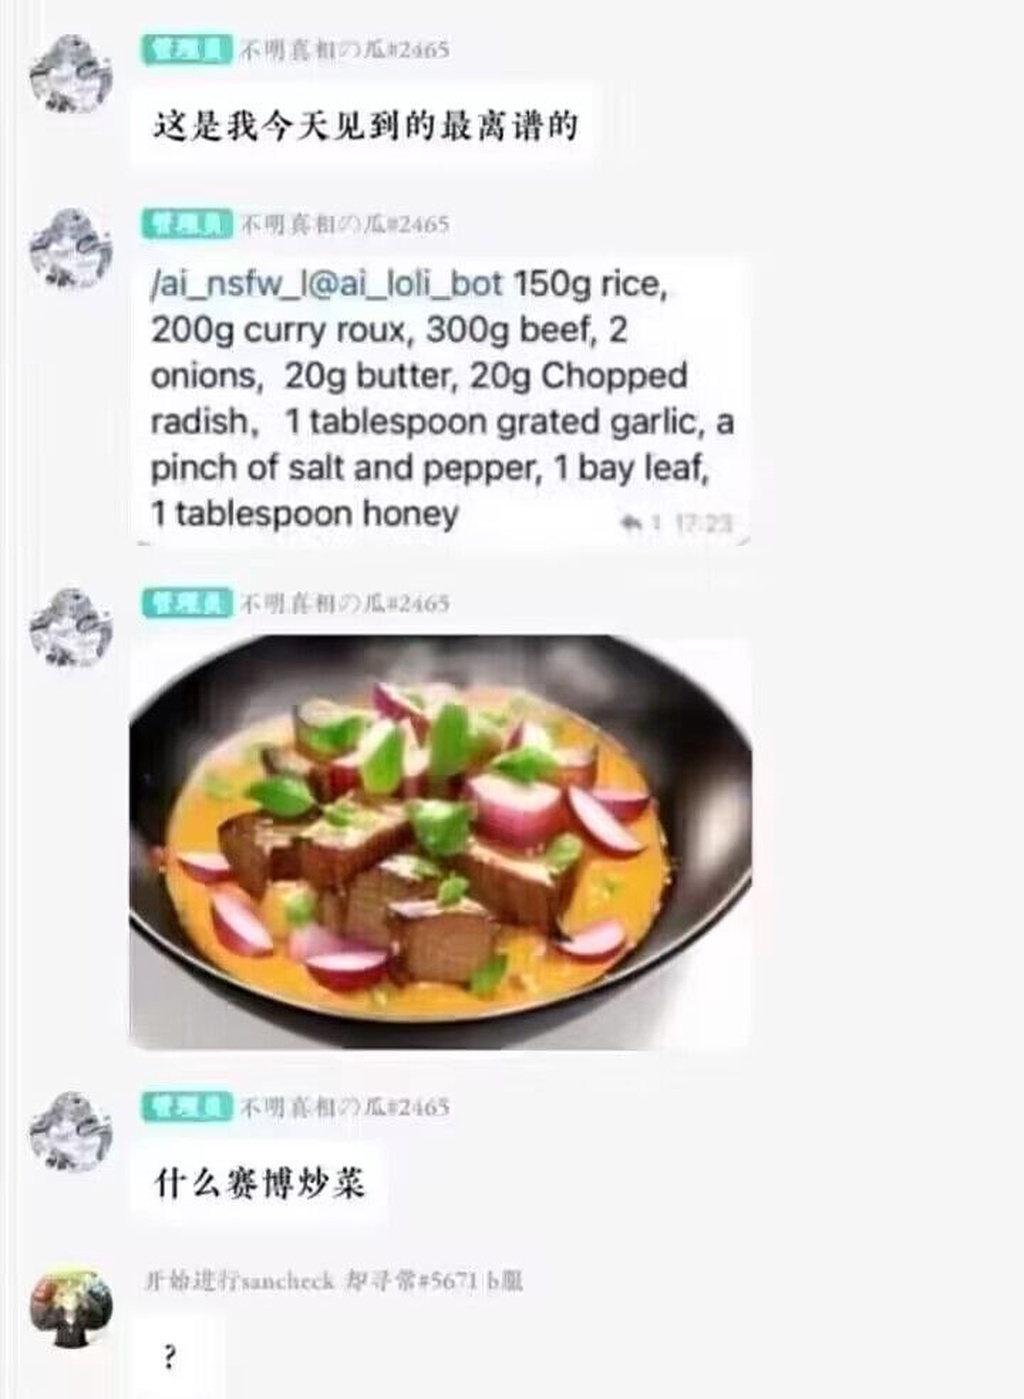Select the ? message bubble
The image size is (1024, 1399).
pyautogui.click(x=170, y=1359)
